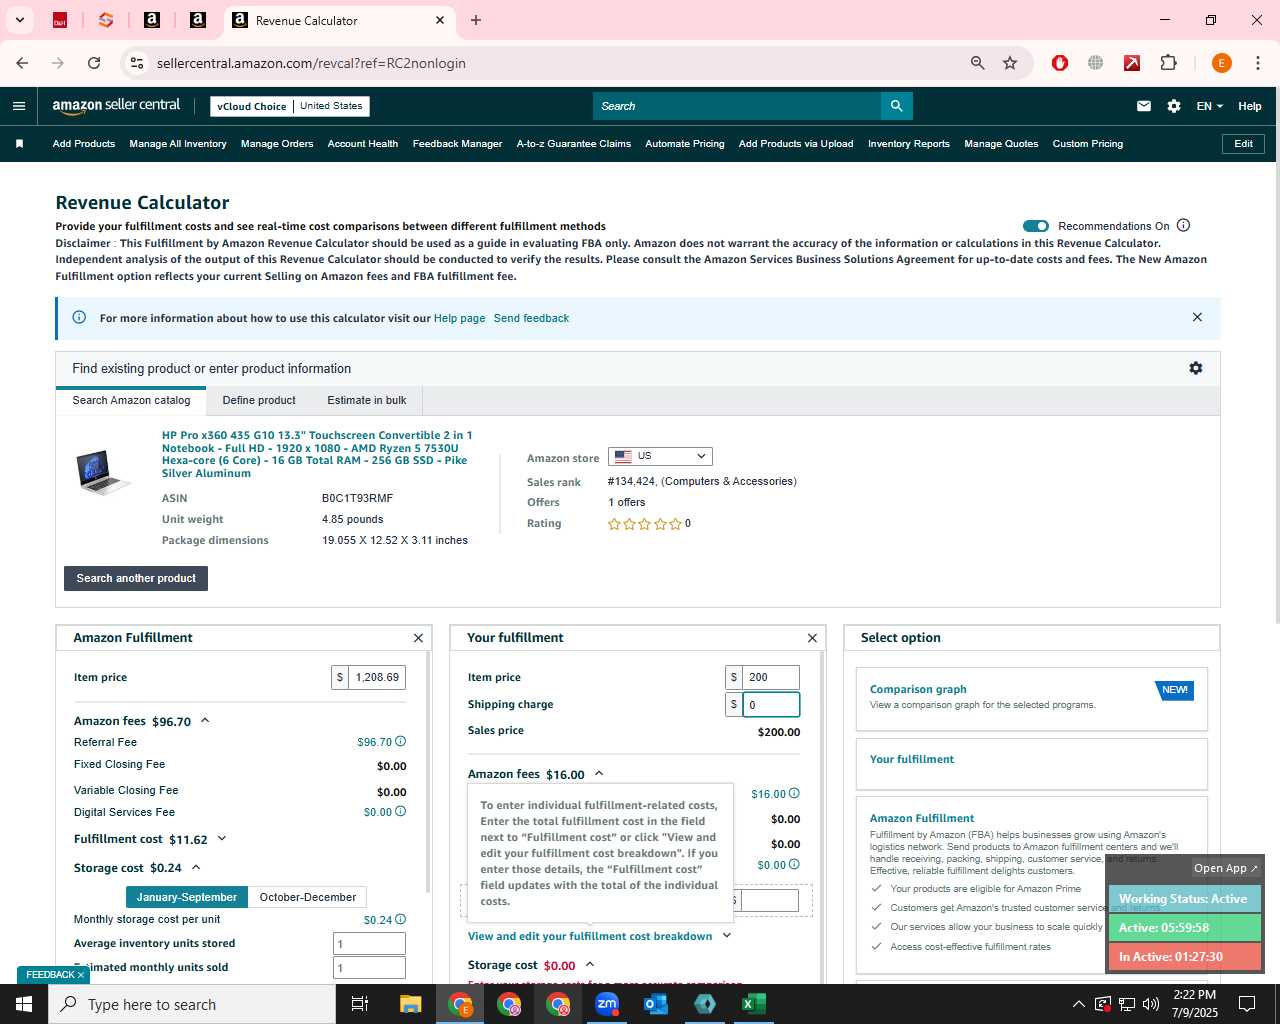Reload the page
Image resolution: width=1280 pixels, height=1024 pixels.
point(94,63)
